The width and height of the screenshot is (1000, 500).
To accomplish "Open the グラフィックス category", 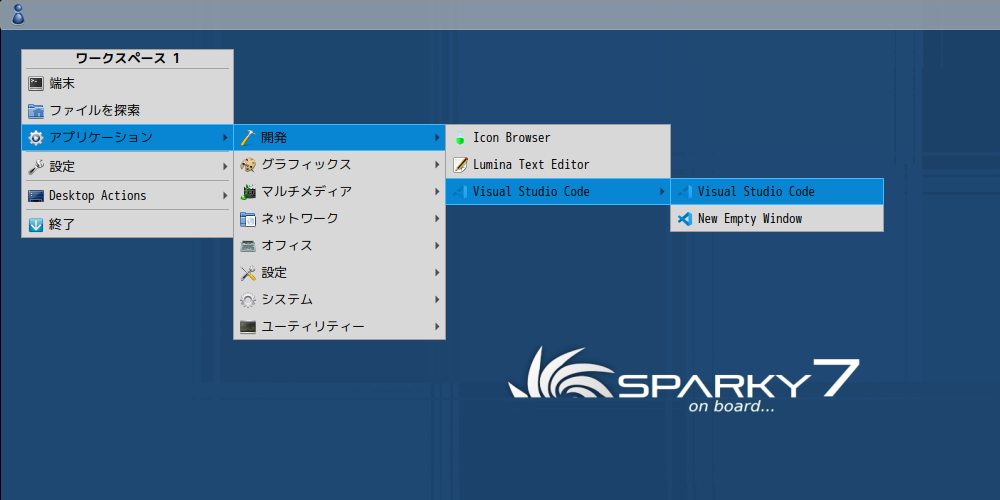I will tap(339, 165).
